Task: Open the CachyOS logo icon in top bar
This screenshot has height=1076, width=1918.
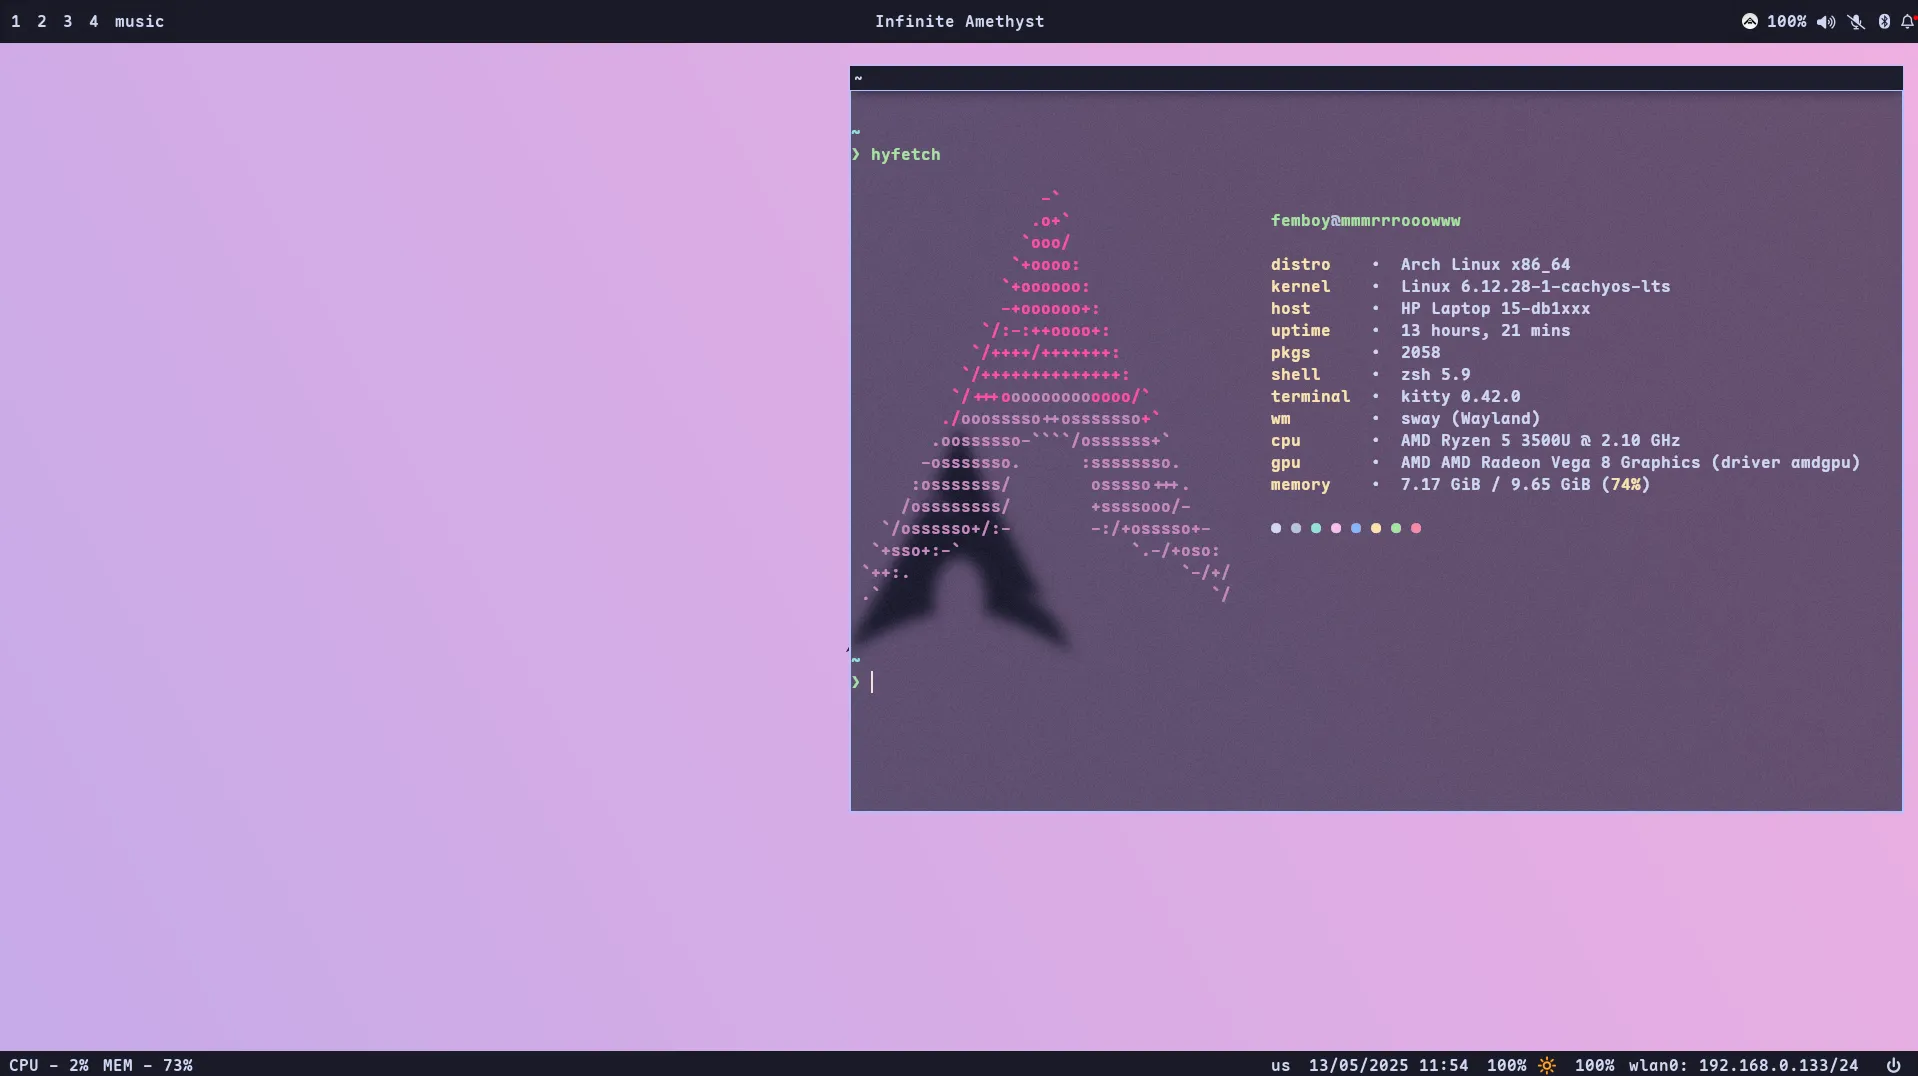Action: click(1749, 21)
